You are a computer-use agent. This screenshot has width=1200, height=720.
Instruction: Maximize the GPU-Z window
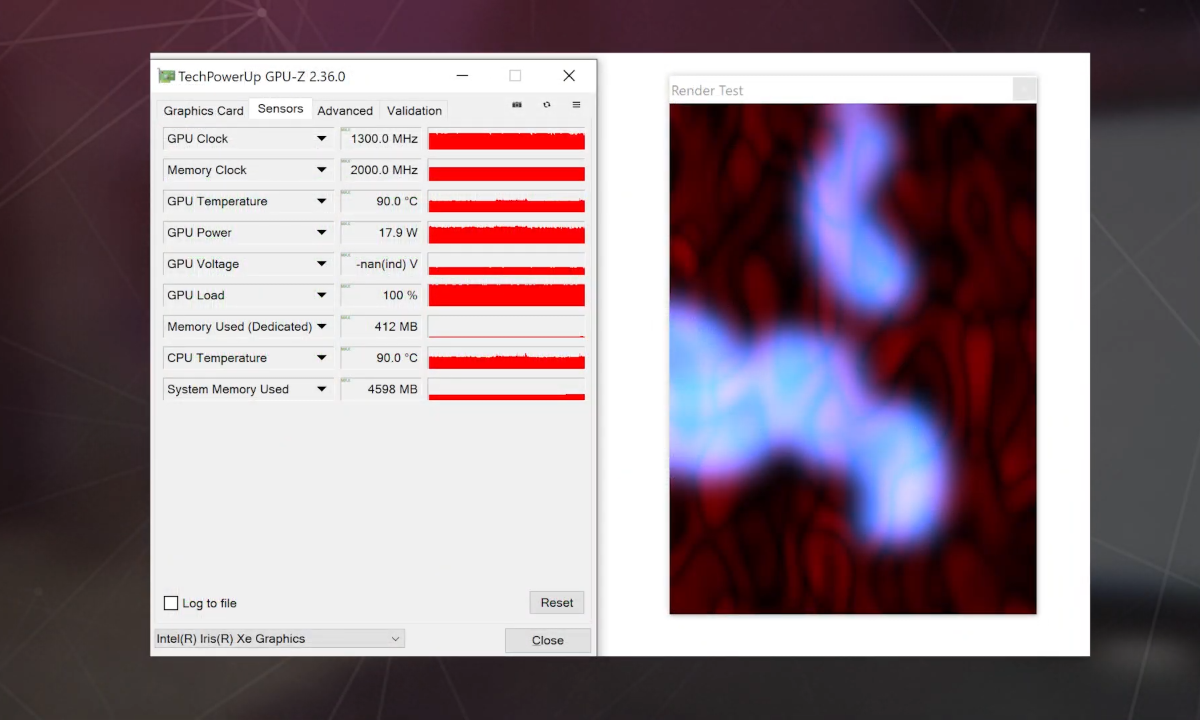515,76
